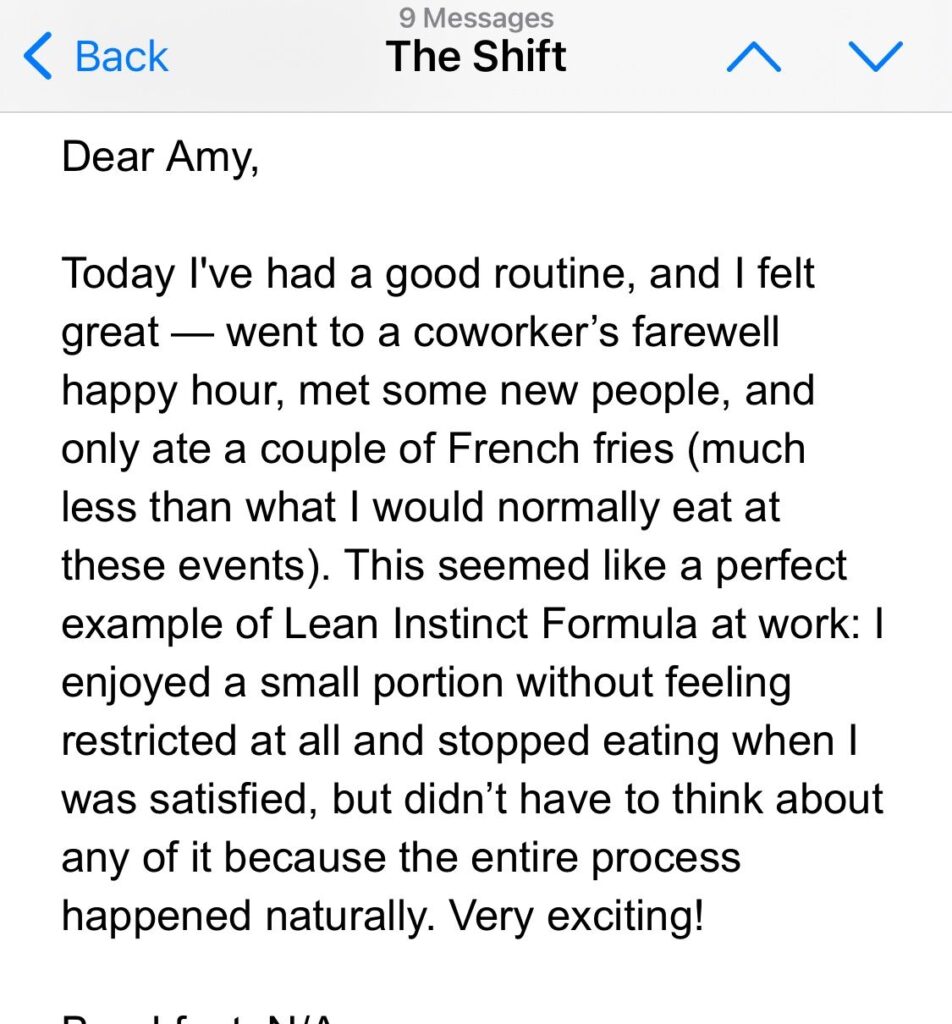
Task: Tap the words 'was satisfied' in text
Action: pos(189,800)
